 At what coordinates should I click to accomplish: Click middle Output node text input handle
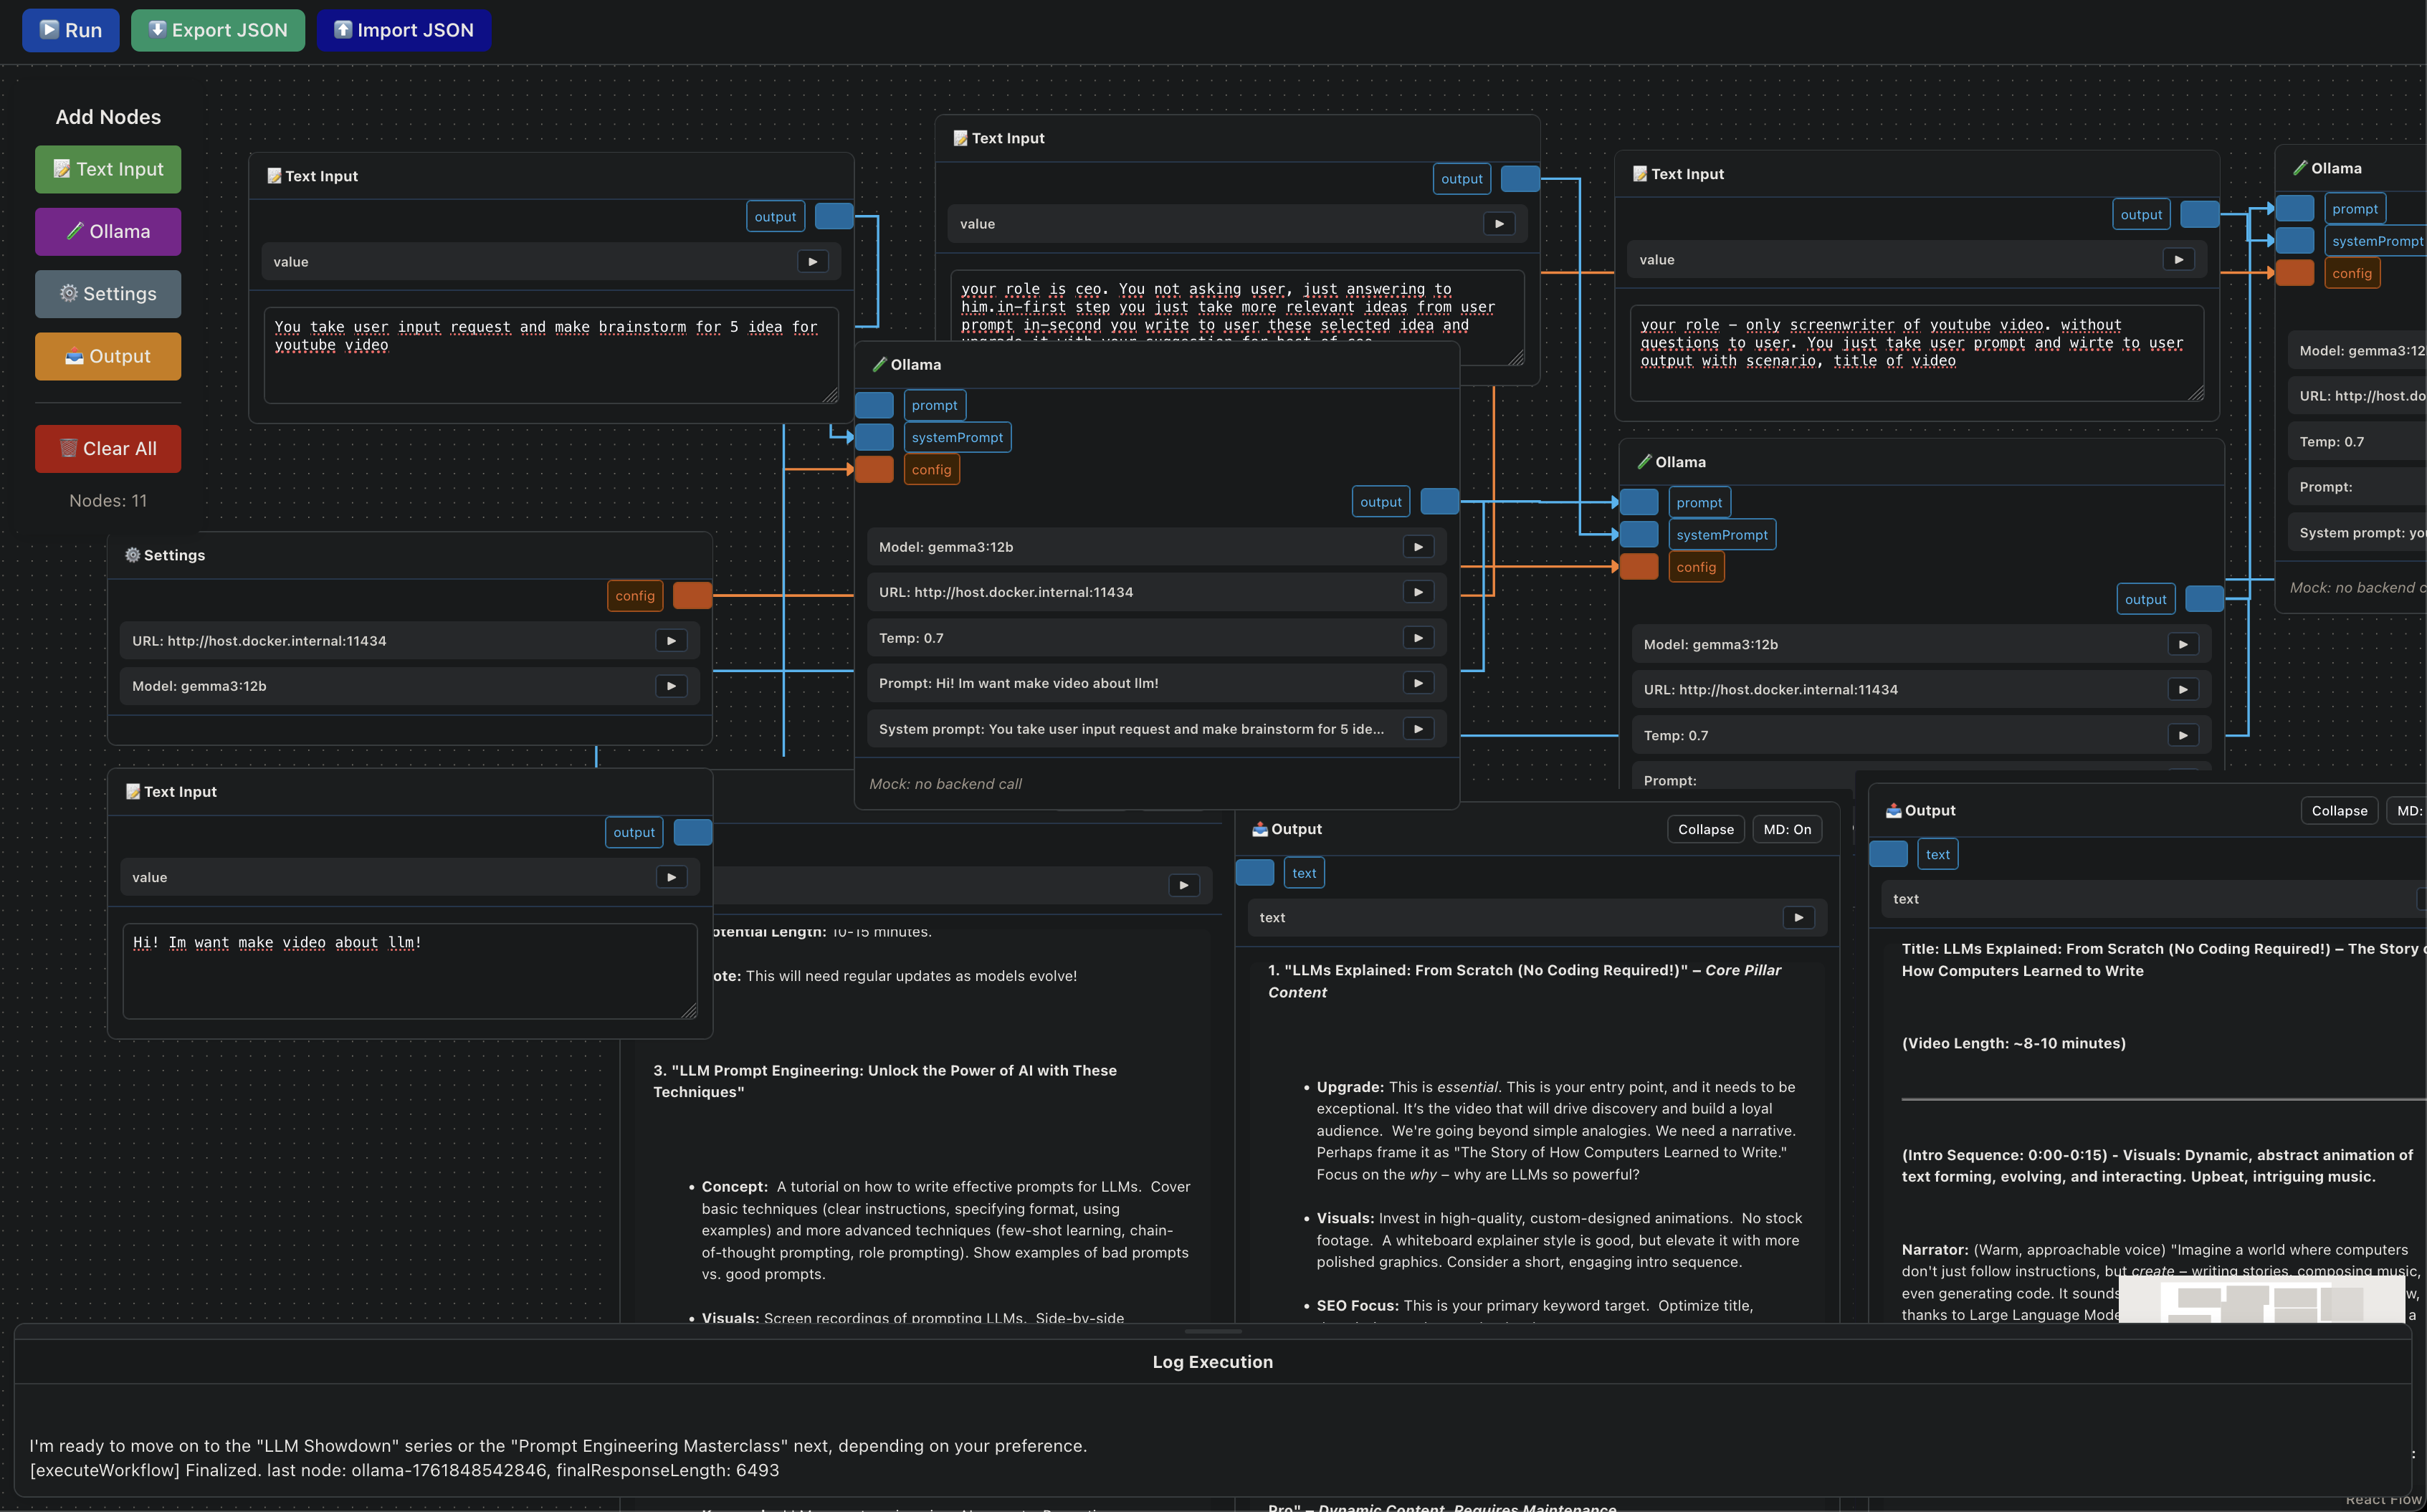(x=1254, y=872)
